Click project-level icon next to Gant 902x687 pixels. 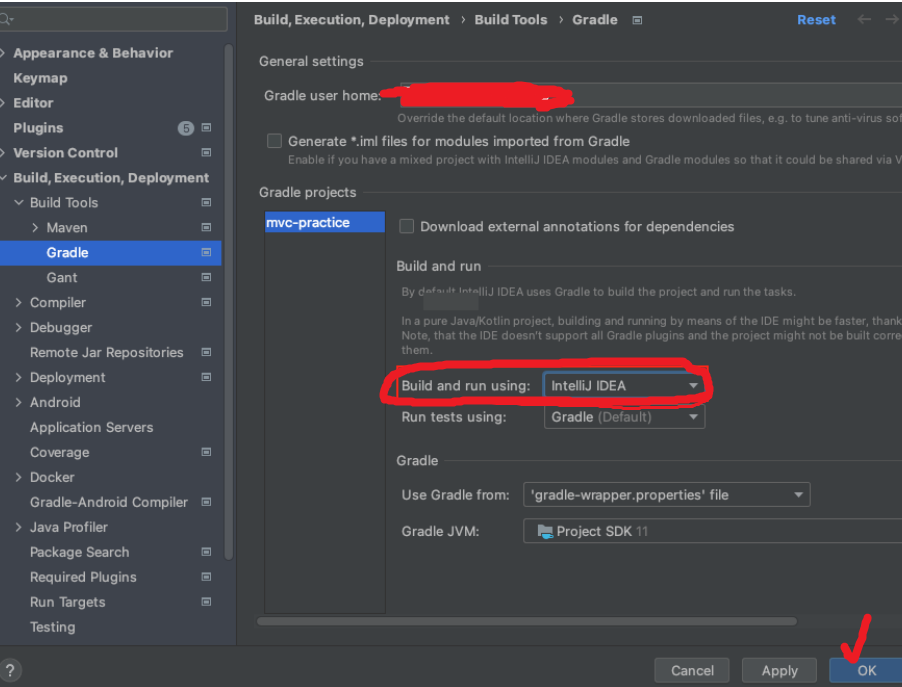click(207, 277)
